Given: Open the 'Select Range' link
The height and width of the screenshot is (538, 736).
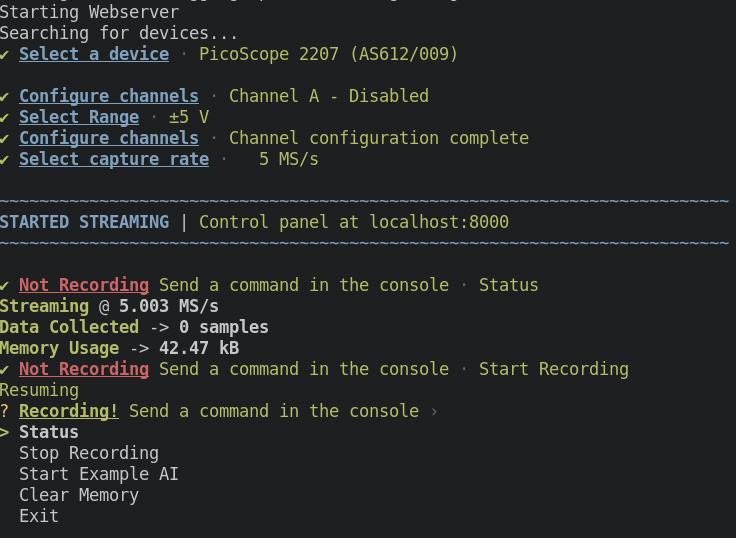Looking at the screenshot, I should pos(78,117).
